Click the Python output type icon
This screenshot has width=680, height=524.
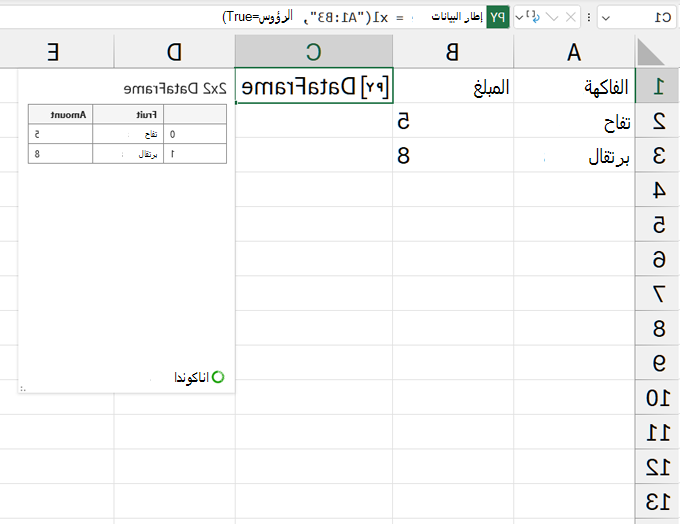(x=533, y=16)
